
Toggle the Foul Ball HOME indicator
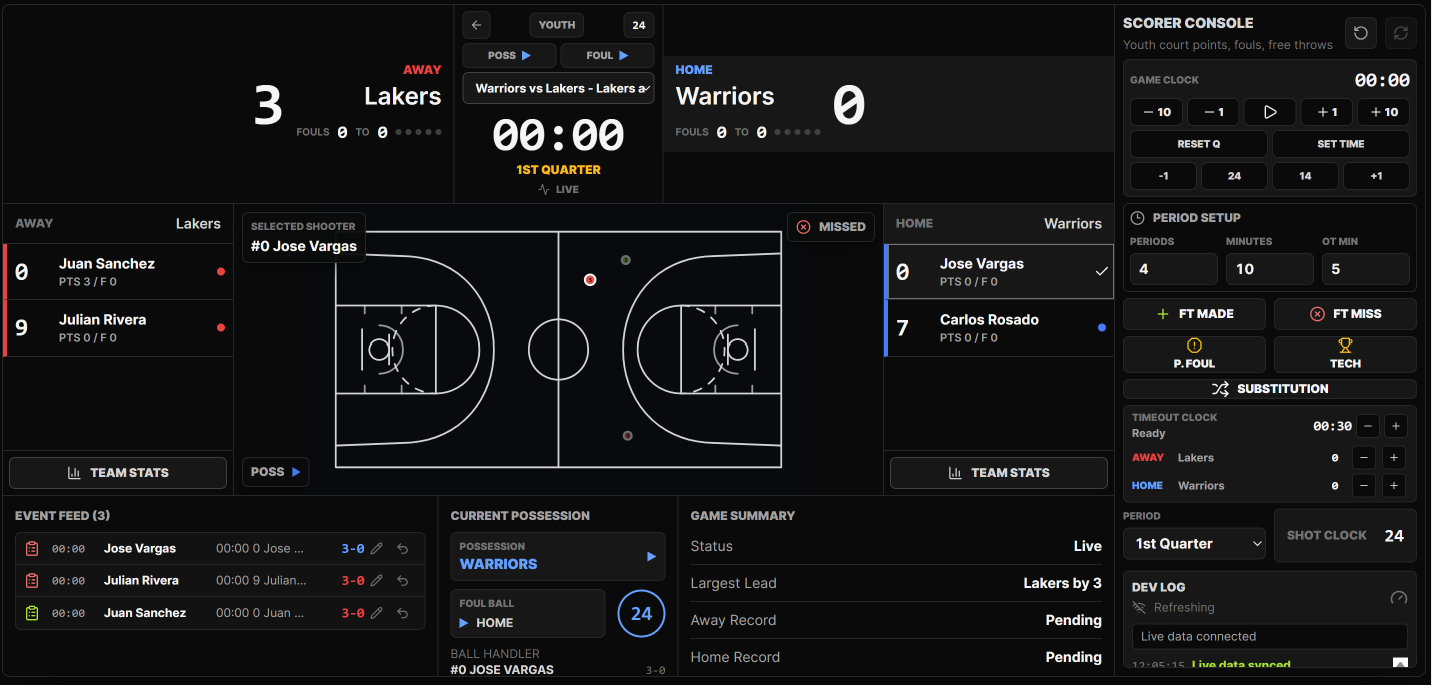(x=528, y=613)
